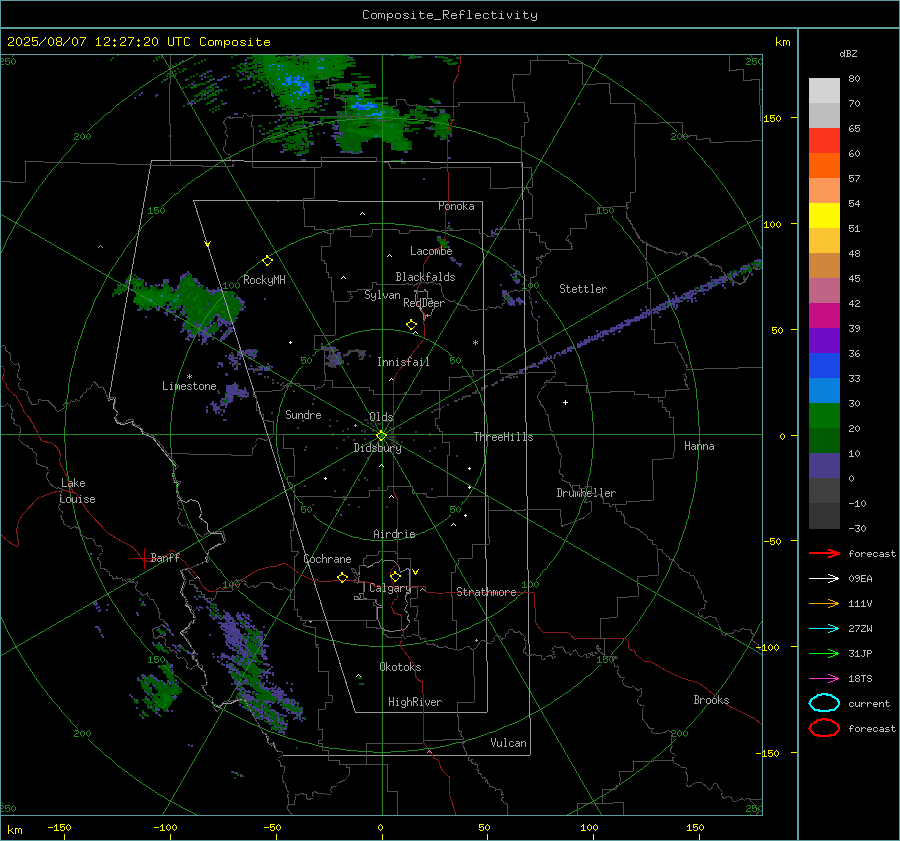900x841 pixels.
Task: Select the yellow diamond marker below Cochrane
Action: [x=342, y=577]
